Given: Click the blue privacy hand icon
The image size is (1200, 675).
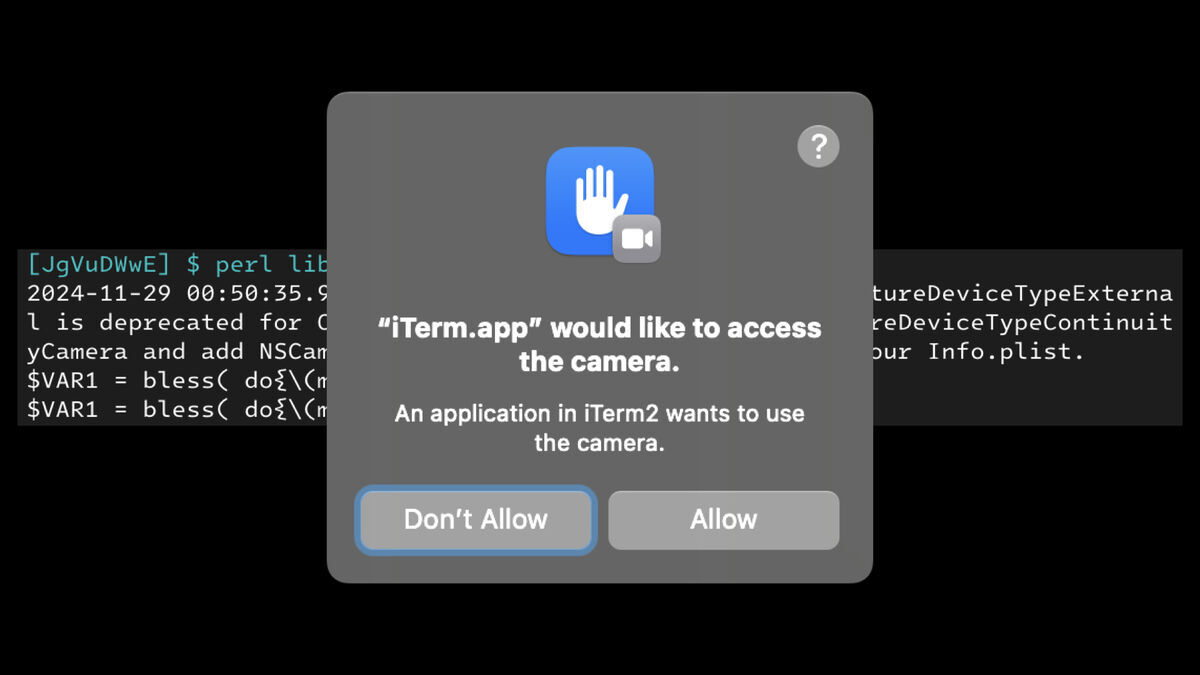Looking at the screenshot, I should (x=600, y=200).
